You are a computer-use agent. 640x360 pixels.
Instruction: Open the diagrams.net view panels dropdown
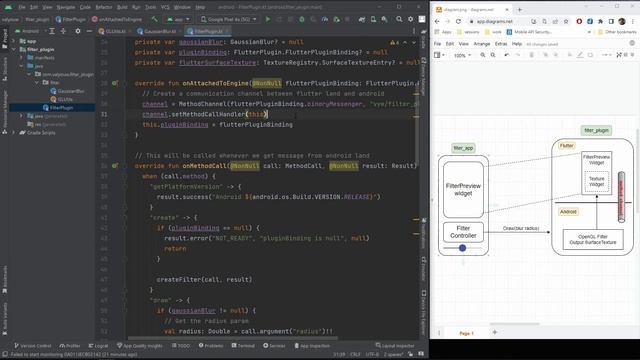[x=439, y=55]
